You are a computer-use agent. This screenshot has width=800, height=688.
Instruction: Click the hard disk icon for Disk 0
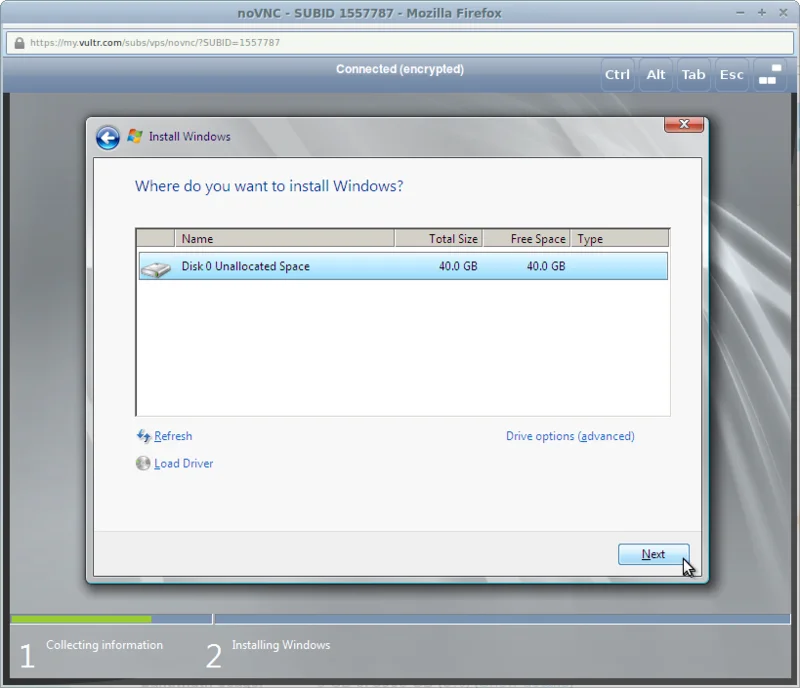click(x=156, y=266)
